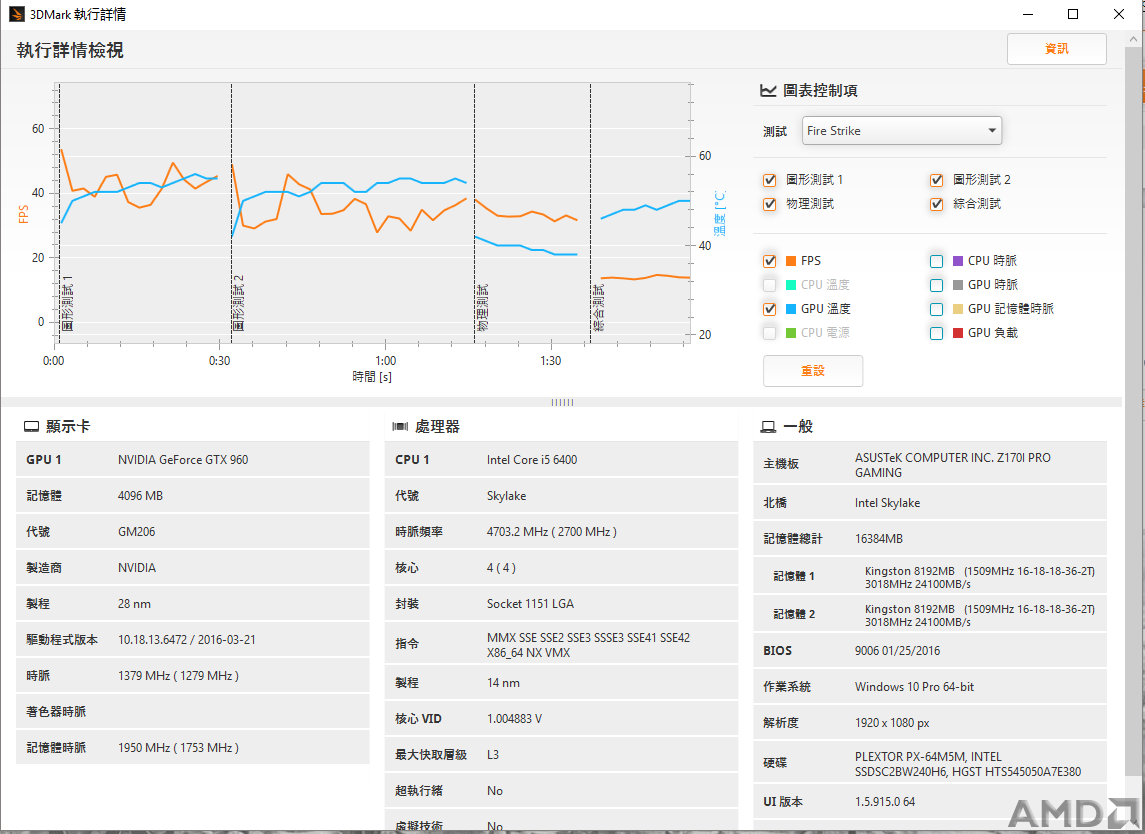Image resolution: width=1145 pixels, height=834 pixels.
Task: Enable the GPU 記憶體時脈 series checkbox
Action: [x=937, y=309]
